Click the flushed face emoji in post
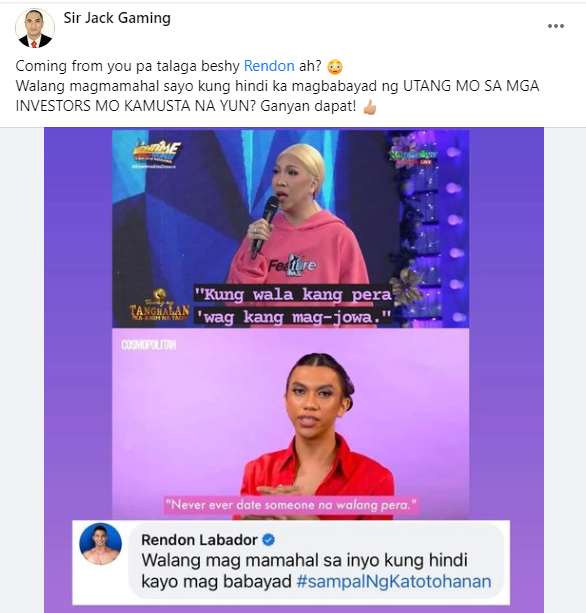This screenshot has height=613, width=586. tap(335, 67)
